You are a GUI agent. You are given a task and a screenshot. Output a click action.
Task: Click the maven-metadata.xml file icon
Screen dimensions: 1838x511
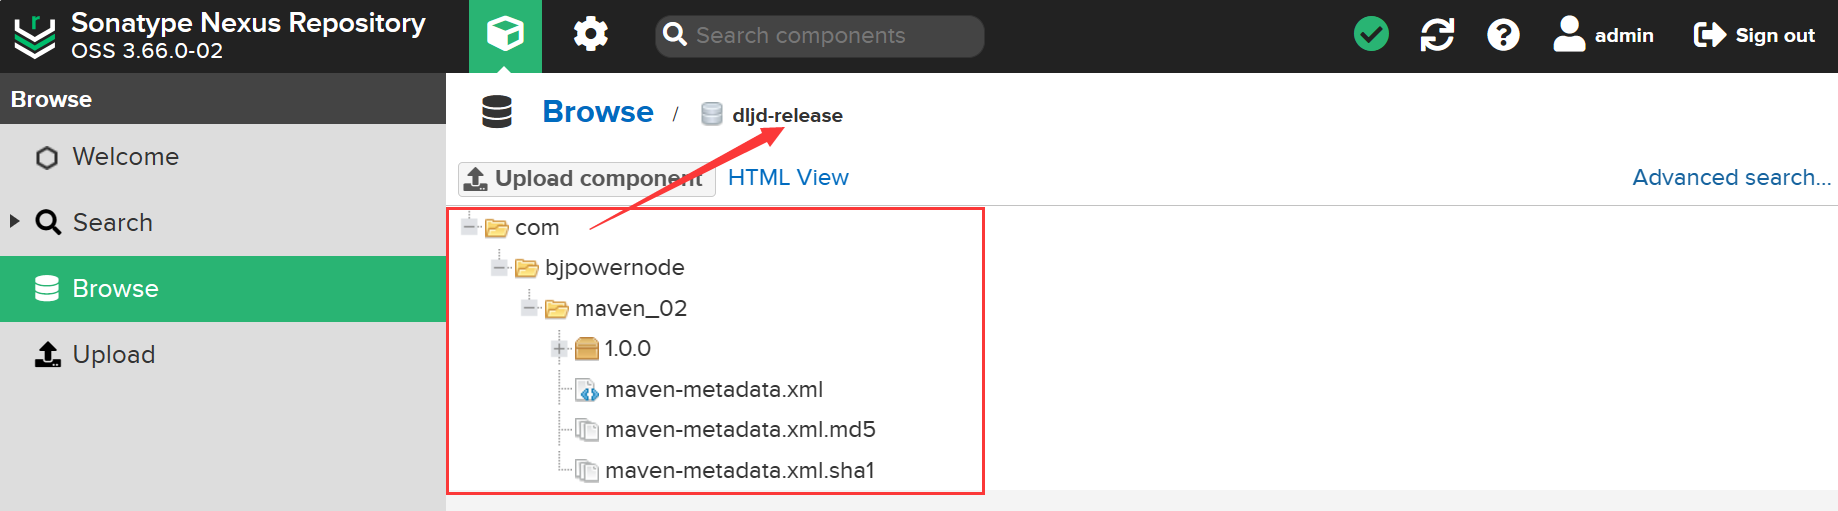tap(587, 390)
